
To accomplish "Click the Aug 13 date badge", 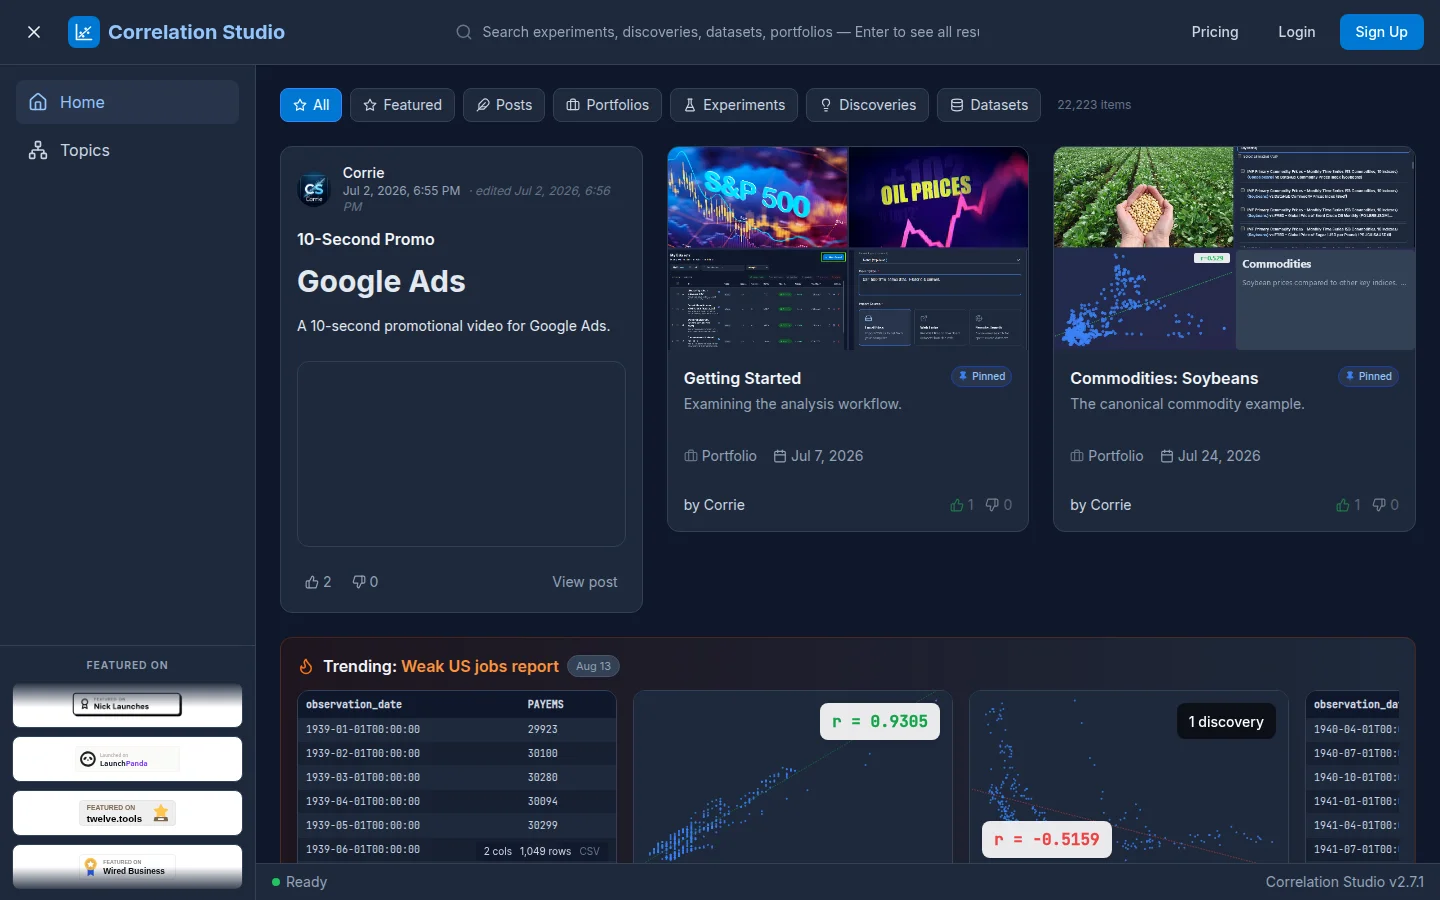I will click(x=593, y=666).
